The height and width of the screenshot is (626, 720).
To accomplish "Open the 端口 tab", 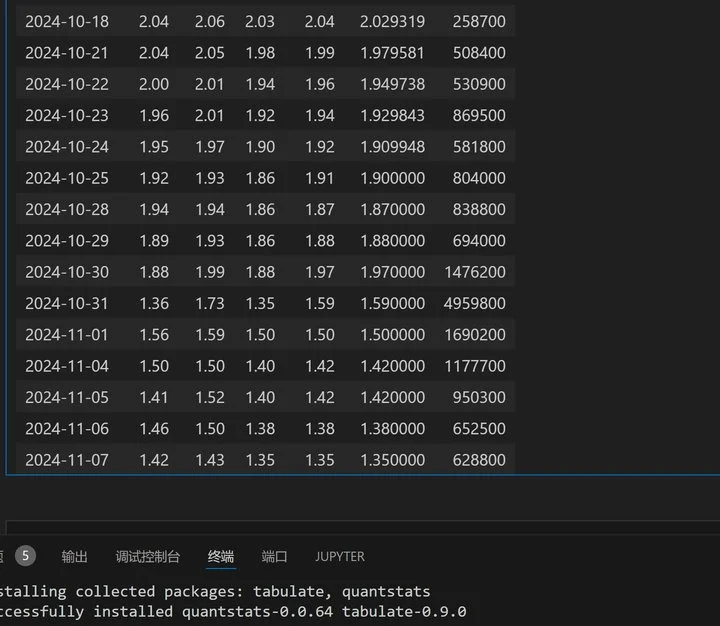I will tap(274, 557).
